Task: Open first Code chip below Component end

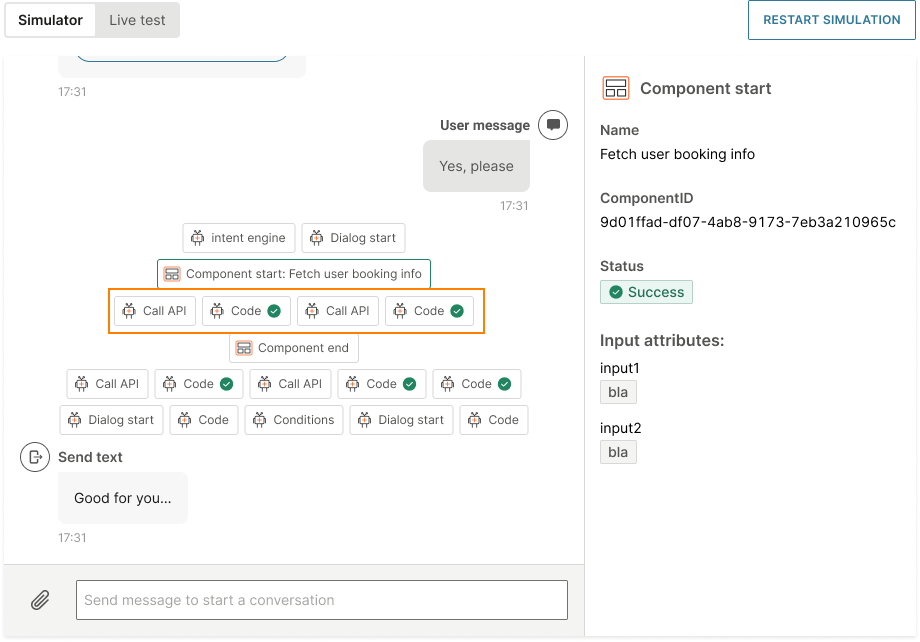Action: [x=199, y=384]
